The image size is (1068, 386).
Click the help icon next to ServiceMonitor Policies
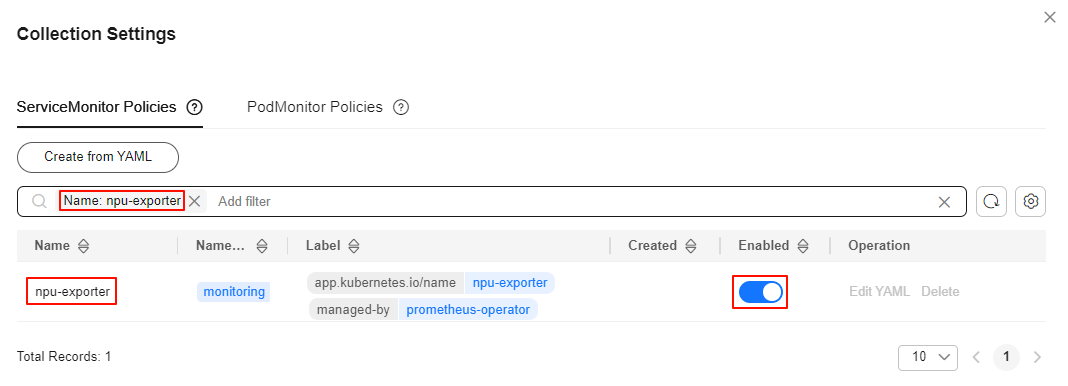[x=195, y=108]
